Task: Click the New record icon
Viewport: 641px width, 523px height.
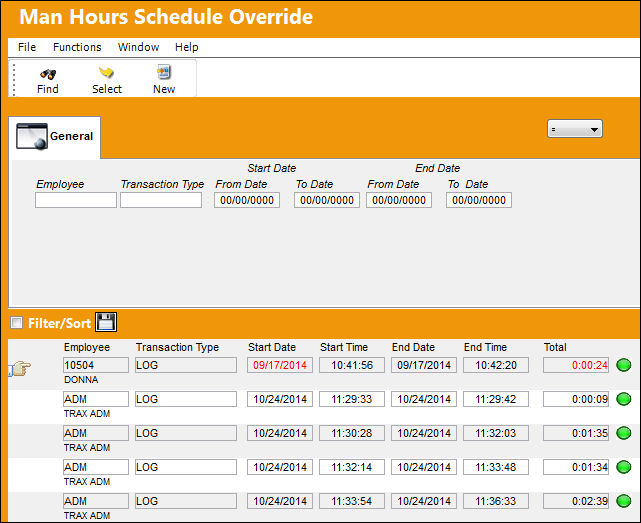Action: point(164,72)
